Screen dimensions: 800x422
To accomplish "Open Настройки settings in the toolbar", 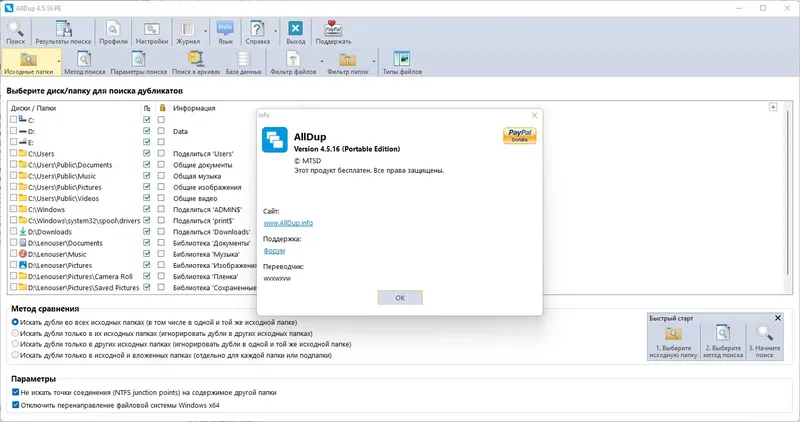I will pos(152,32).
